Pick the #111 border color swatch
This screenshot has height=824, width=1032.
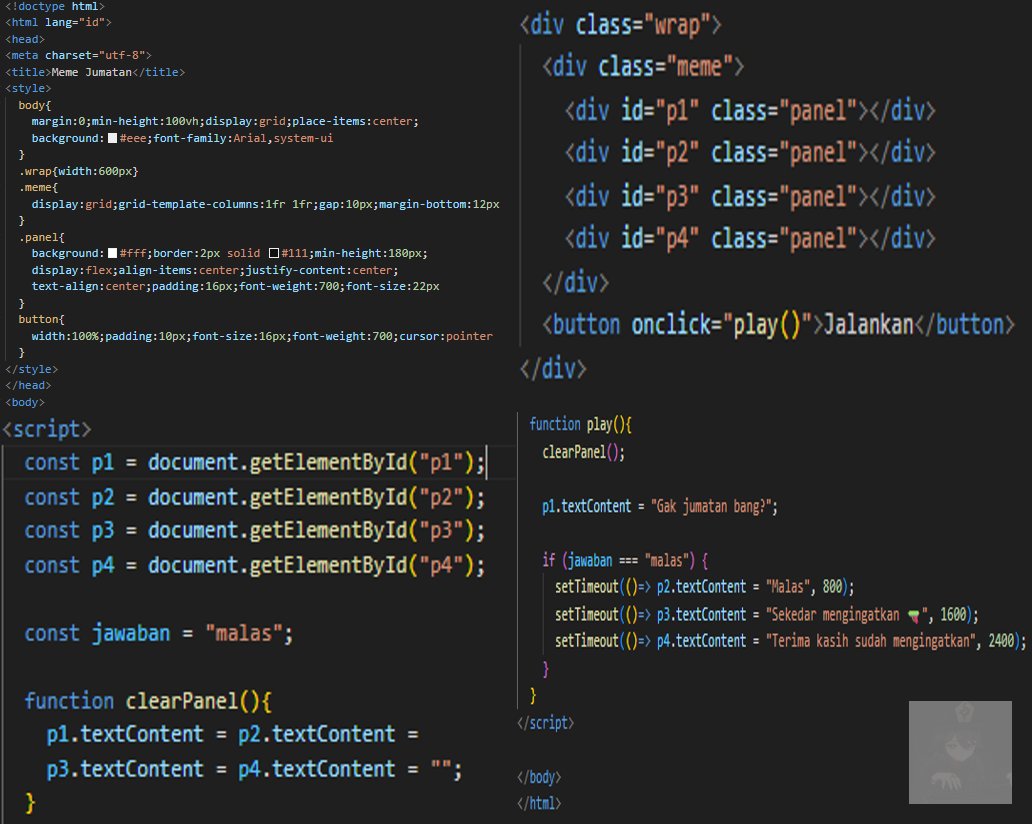click(x=274, y=253)
